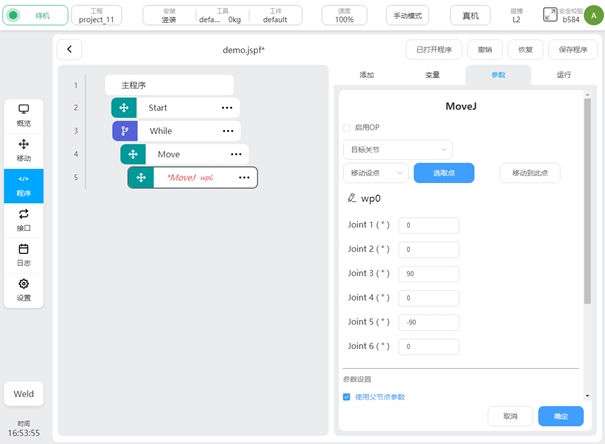
Task: Open the 接口 interface sidebar panel
Action: click(23, 219)
